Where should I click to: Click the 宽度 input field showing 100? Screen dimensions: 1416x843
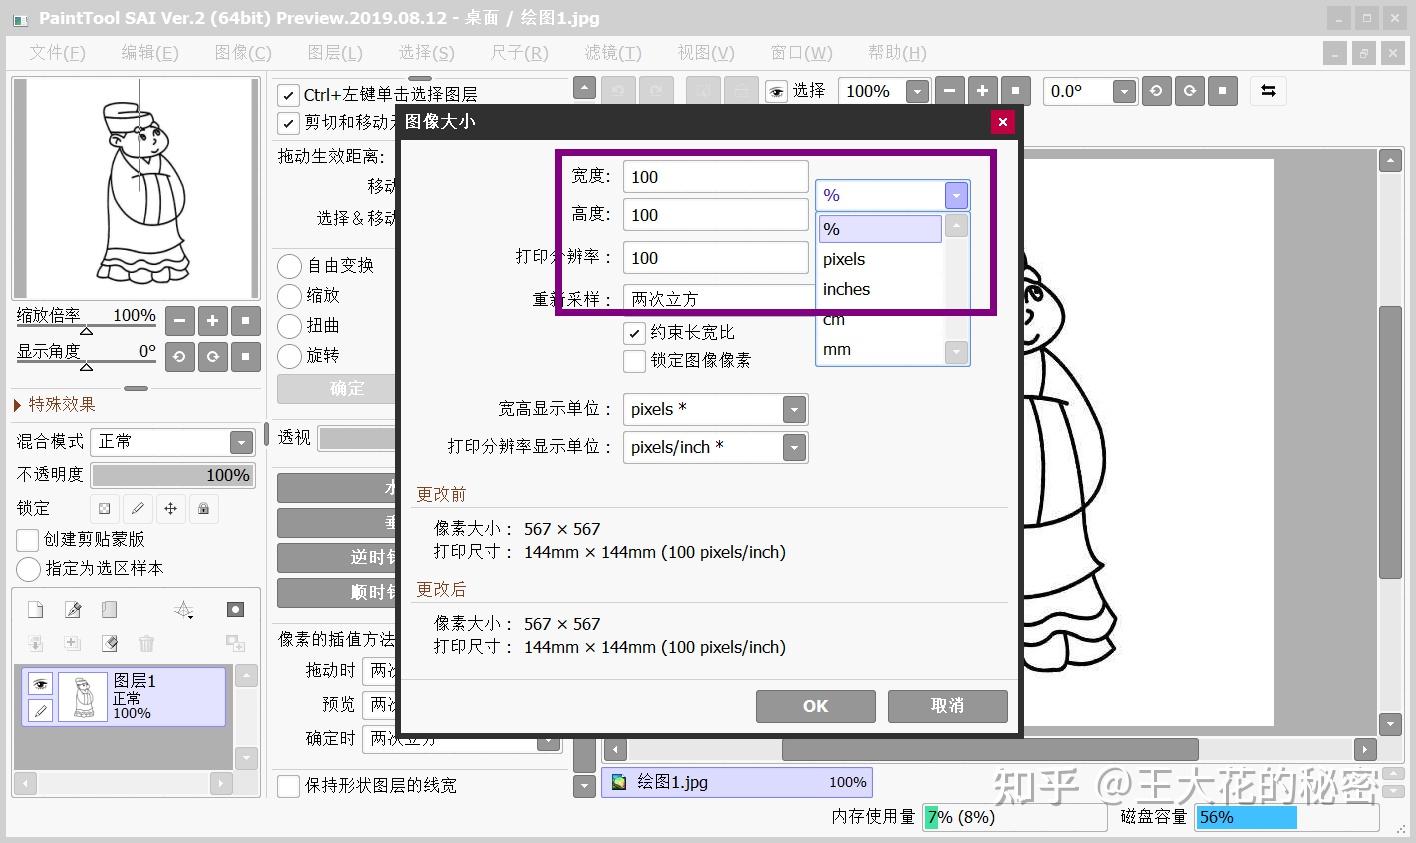point(714,176)
